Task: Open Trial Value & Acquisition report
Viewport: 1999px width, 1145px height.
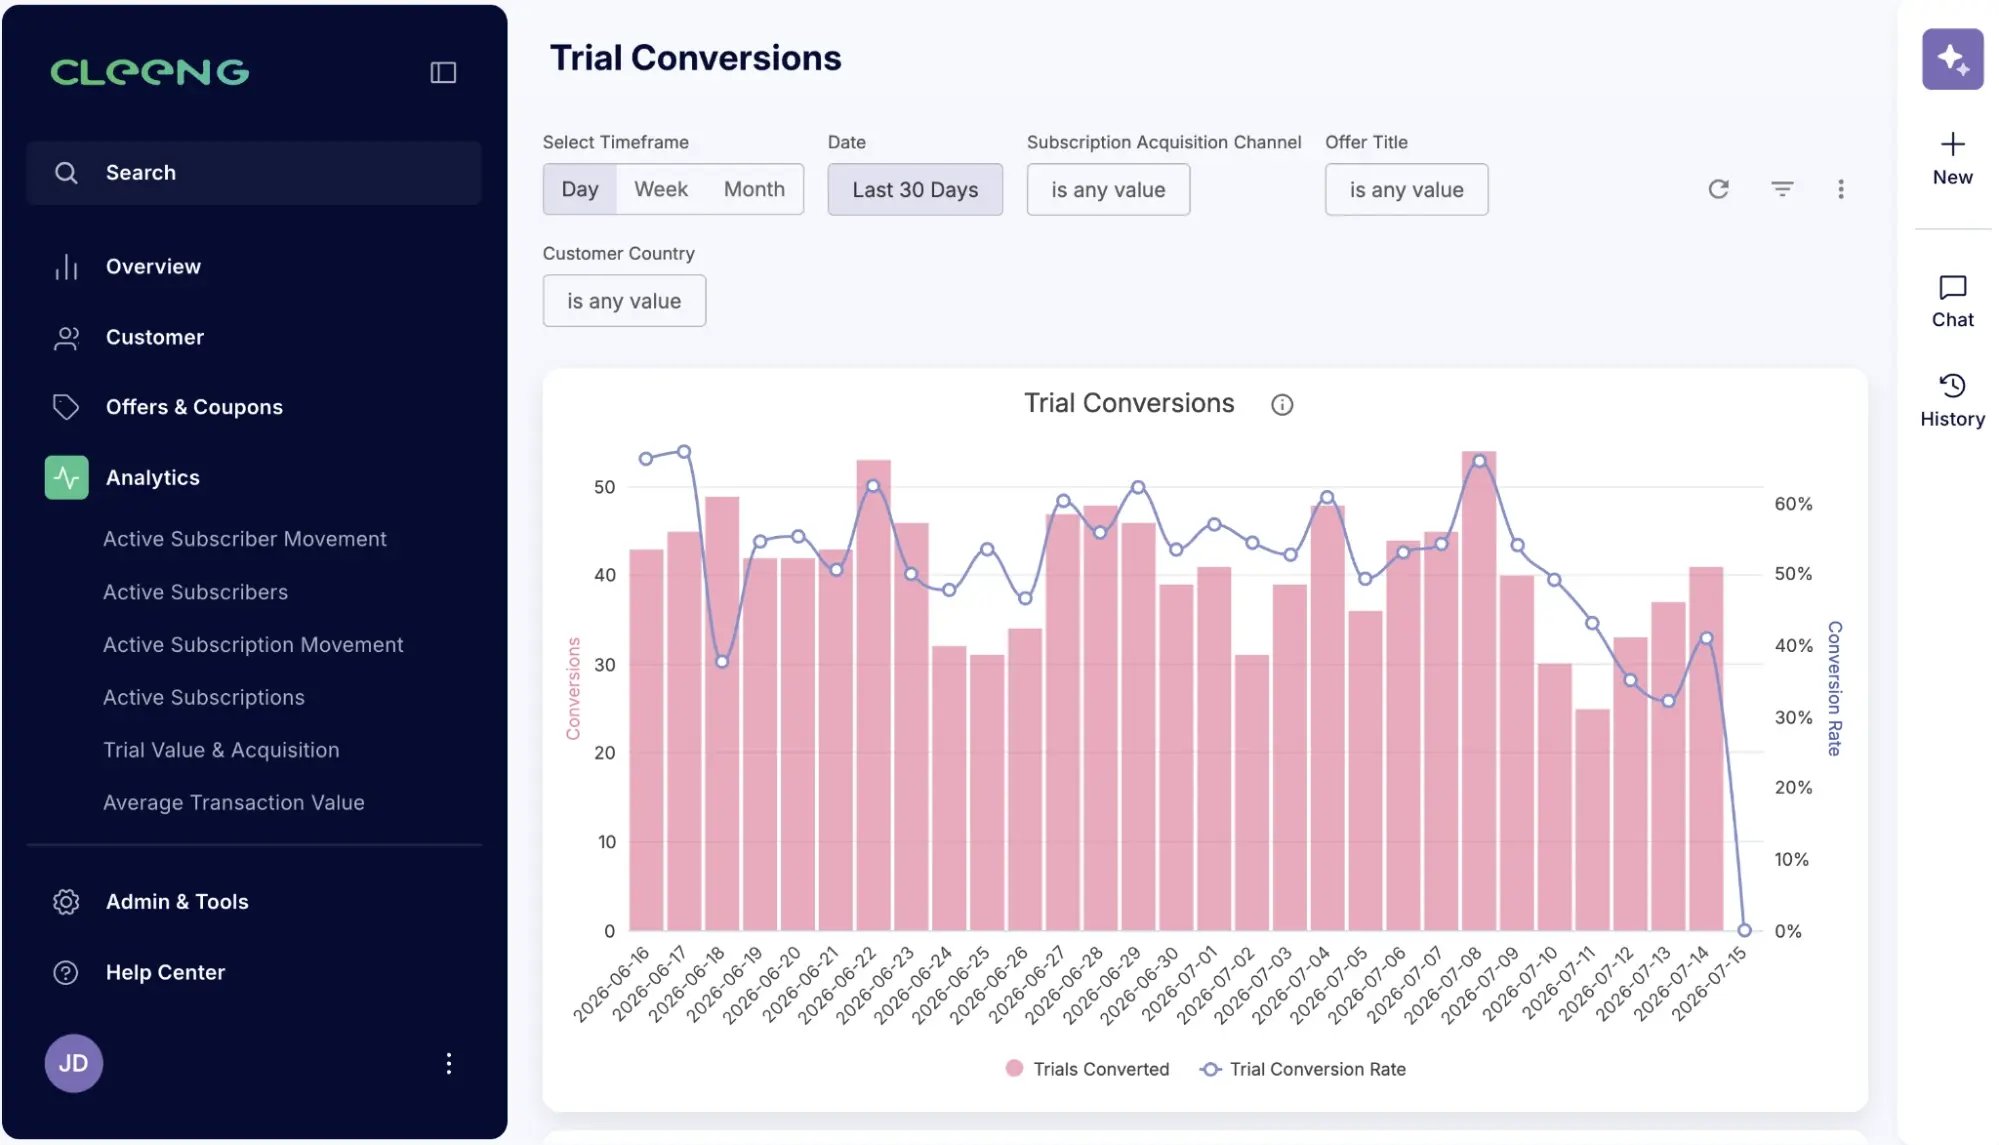Action: [221, 750]
